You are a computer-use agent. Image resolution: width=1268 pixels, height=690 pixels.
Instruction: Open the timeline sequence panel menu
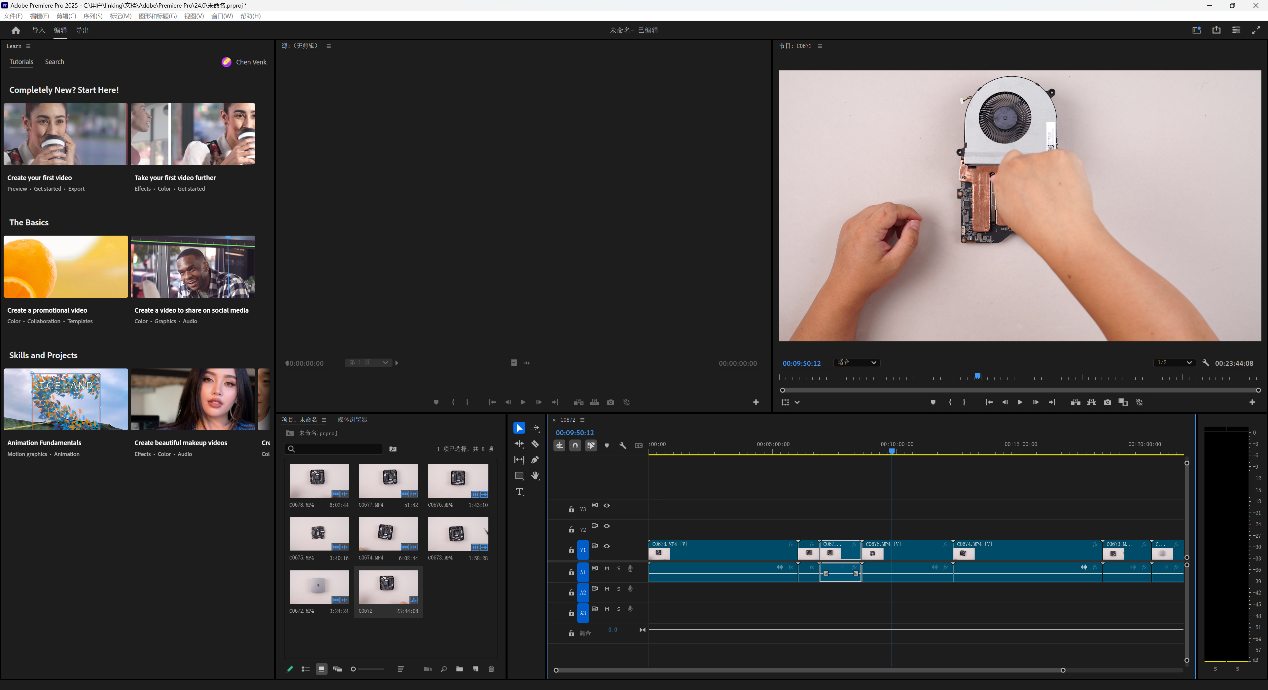tap(581, 419)
